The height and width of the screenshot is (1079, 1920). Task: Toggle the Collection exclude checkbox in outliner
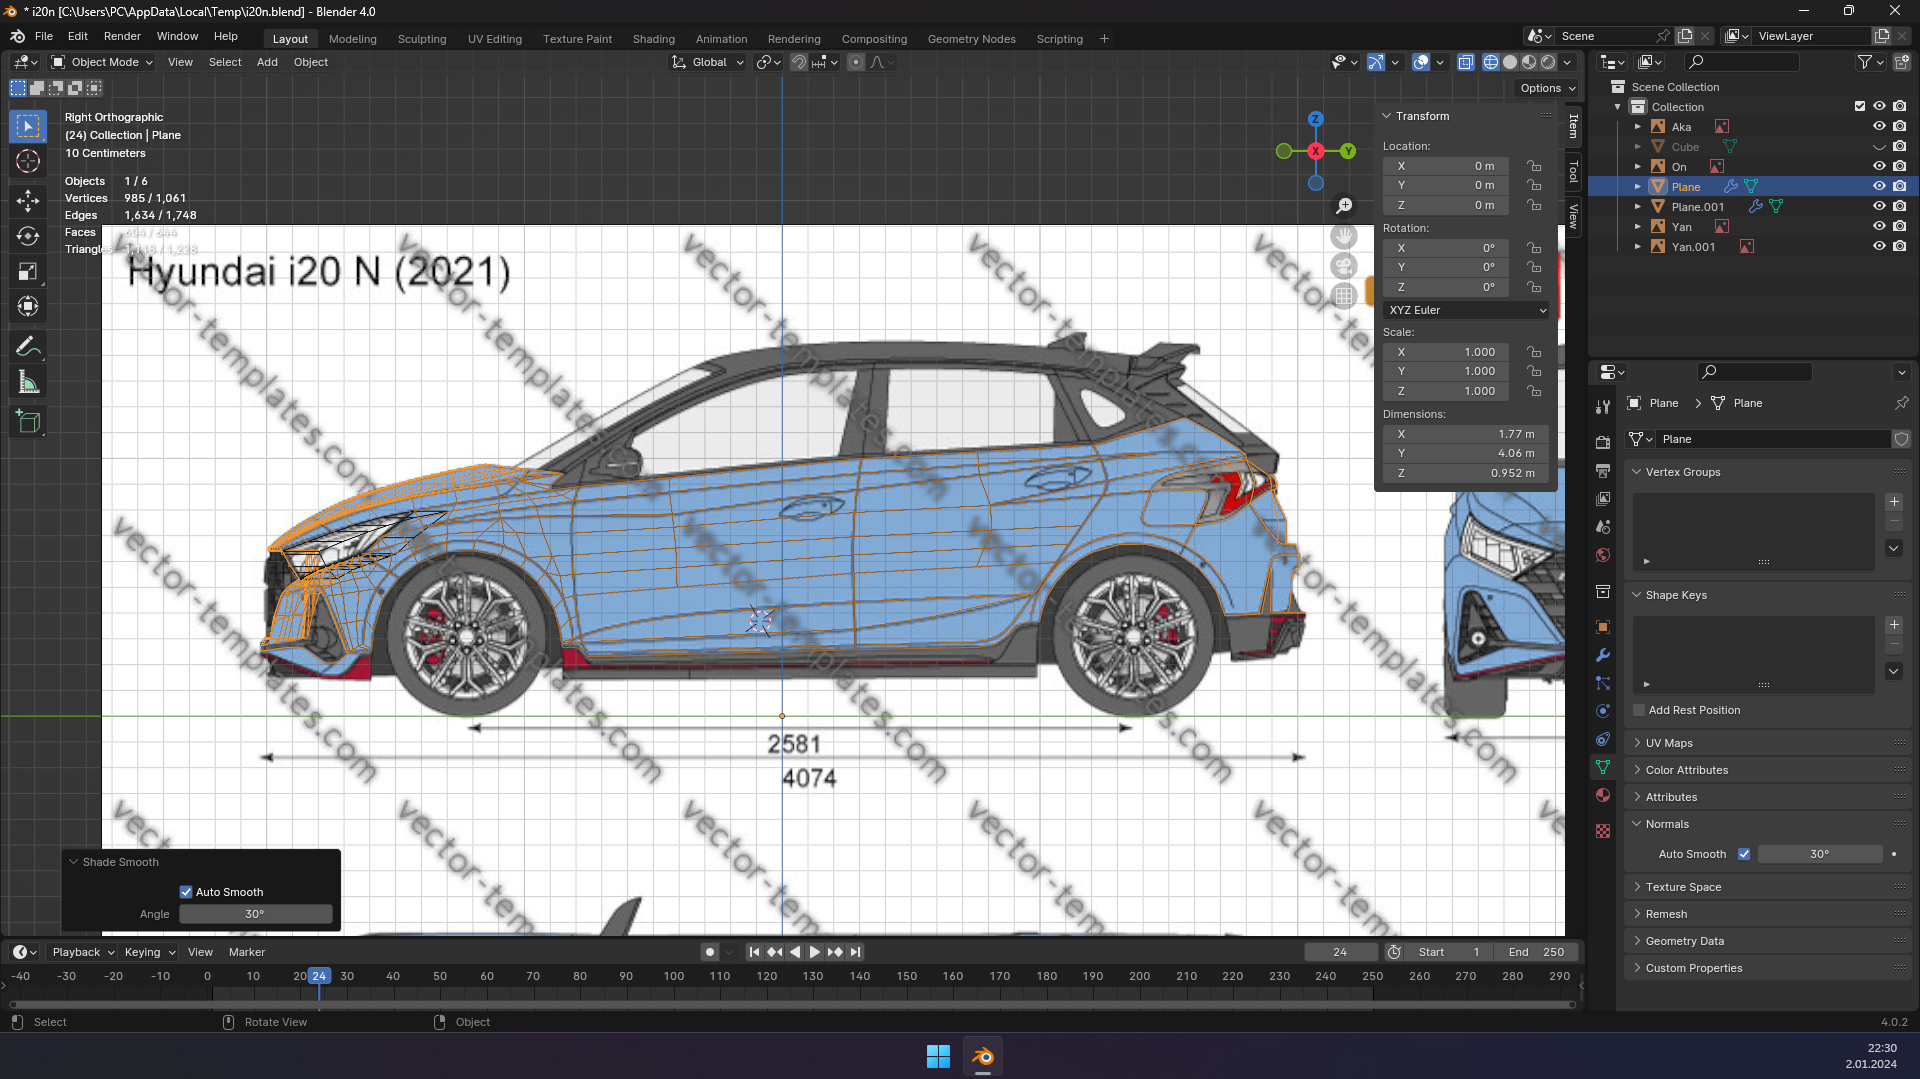pyautogui.click(x=1860, y=107)
